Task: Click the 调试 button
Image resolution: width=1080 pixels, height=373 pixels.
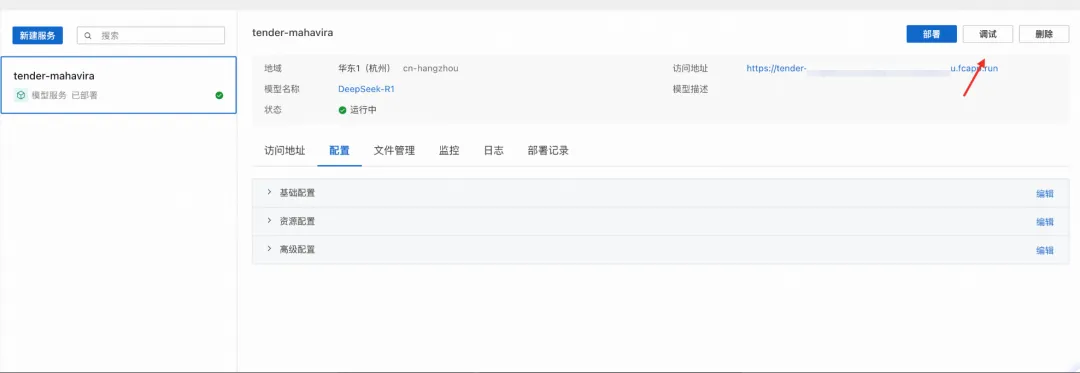Action: coord(988,34)
